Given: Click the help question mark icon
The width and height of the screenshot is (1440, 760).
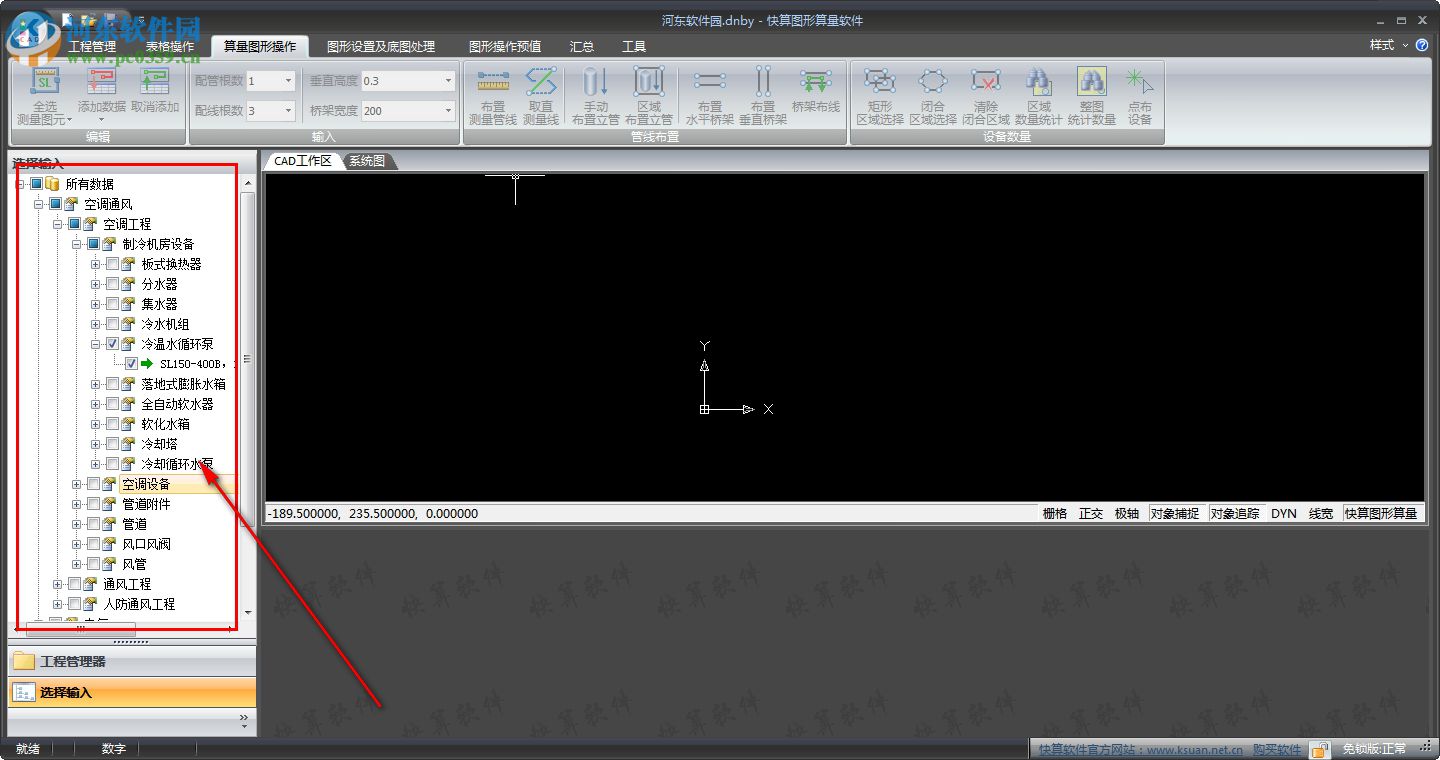Looking at the screenshot, I should point(1422,45).
